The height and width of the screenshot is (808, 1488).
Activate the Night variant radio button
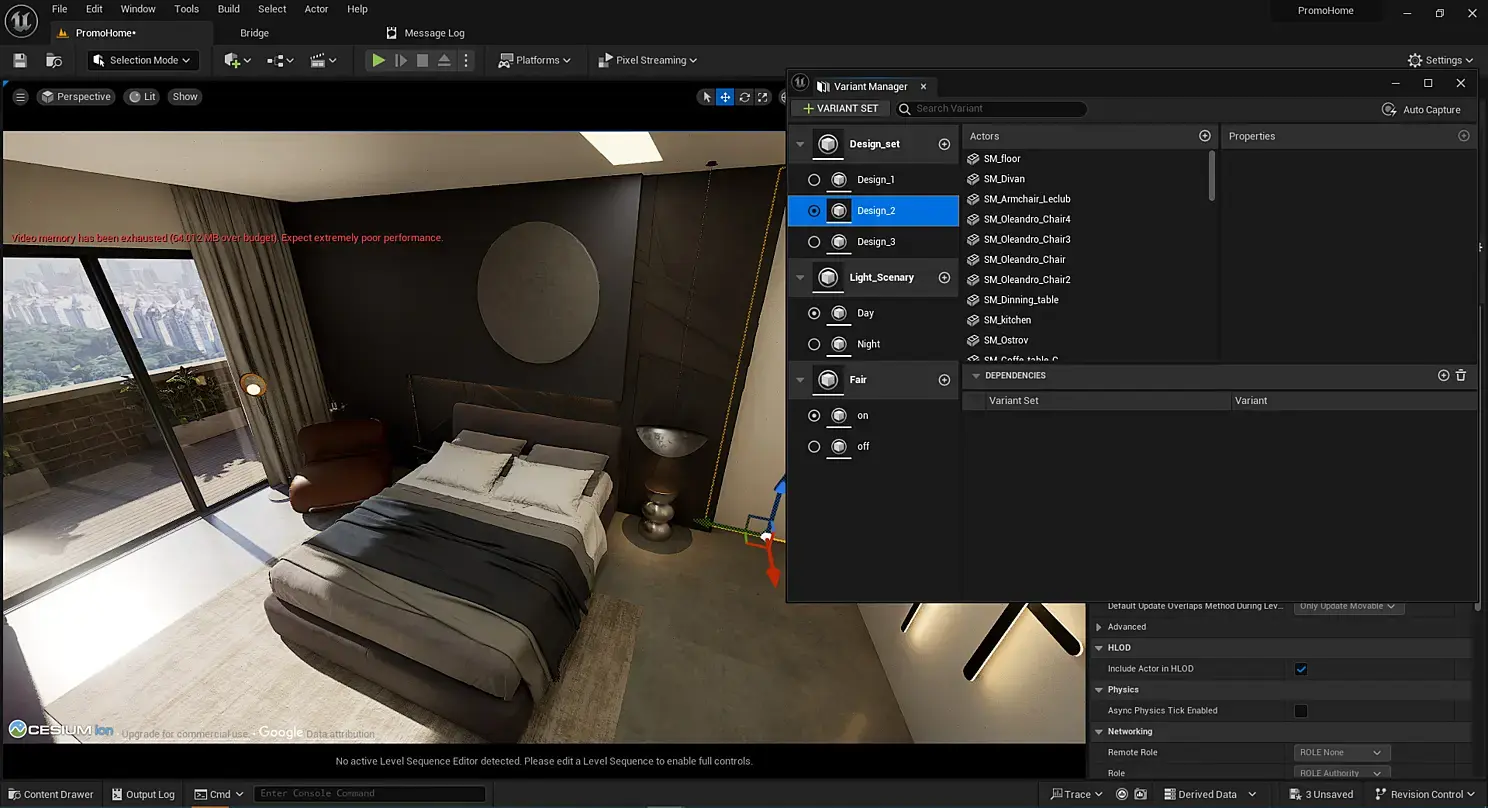click(814, 344)
